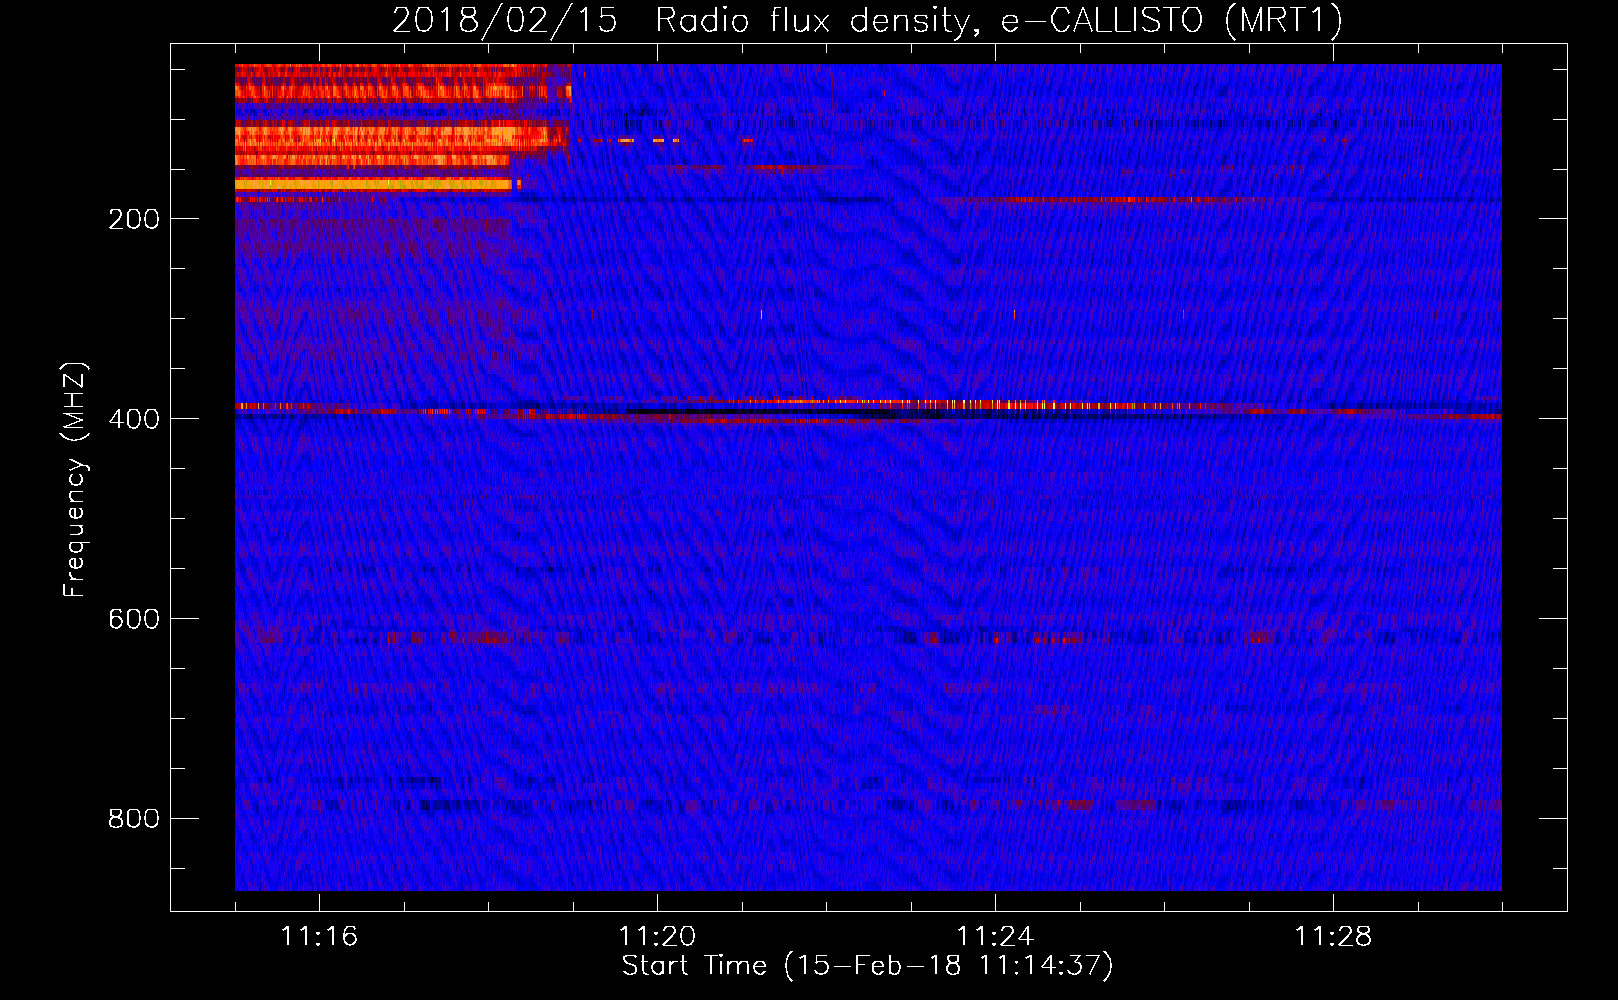Click the '11:20' time axis label
The image size is (1618, 1000).
657,936
